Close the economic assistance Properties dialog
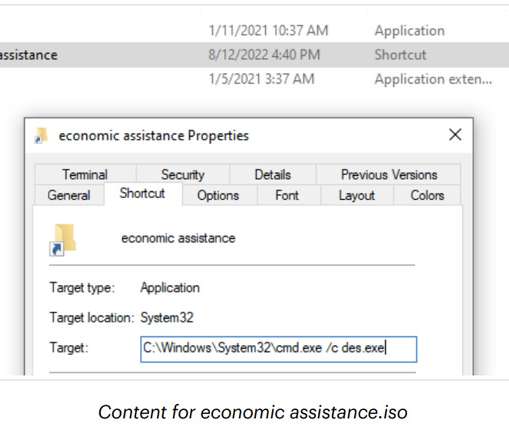The width and height of the screenshot is (509, 425). coord(455,135)
